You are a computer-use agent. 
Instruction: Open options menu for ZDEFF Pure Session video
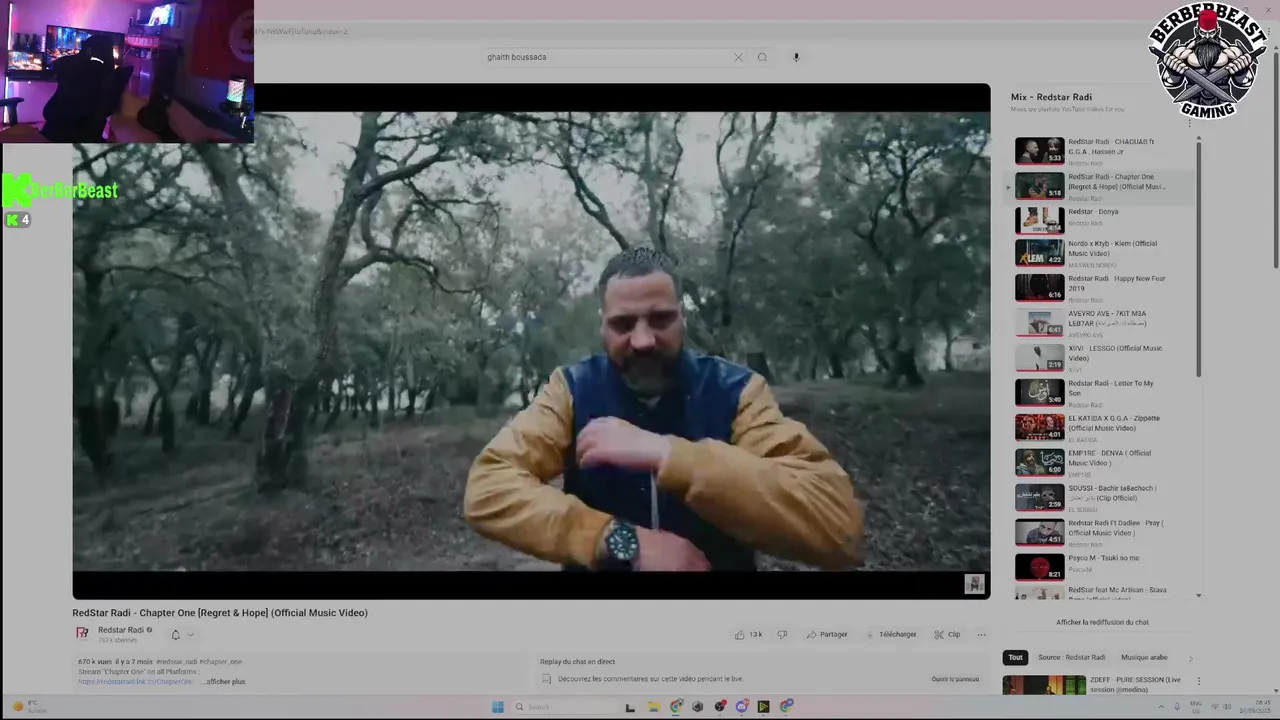coord(1198,681)
